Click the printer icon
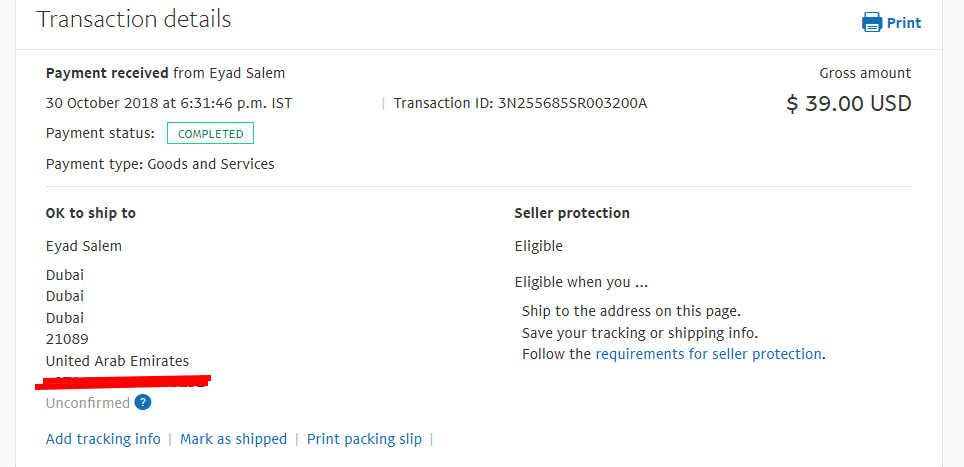The image size is (964, 467). click(x=872, y=23)
